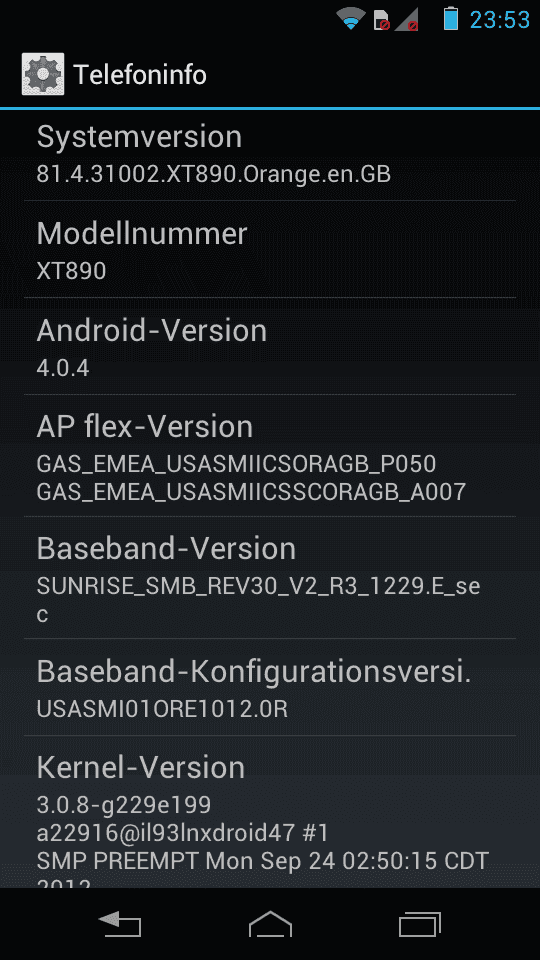The image size is (540, 960).
Task: Tap the XT890 model value text
Action: coord(72,270)
